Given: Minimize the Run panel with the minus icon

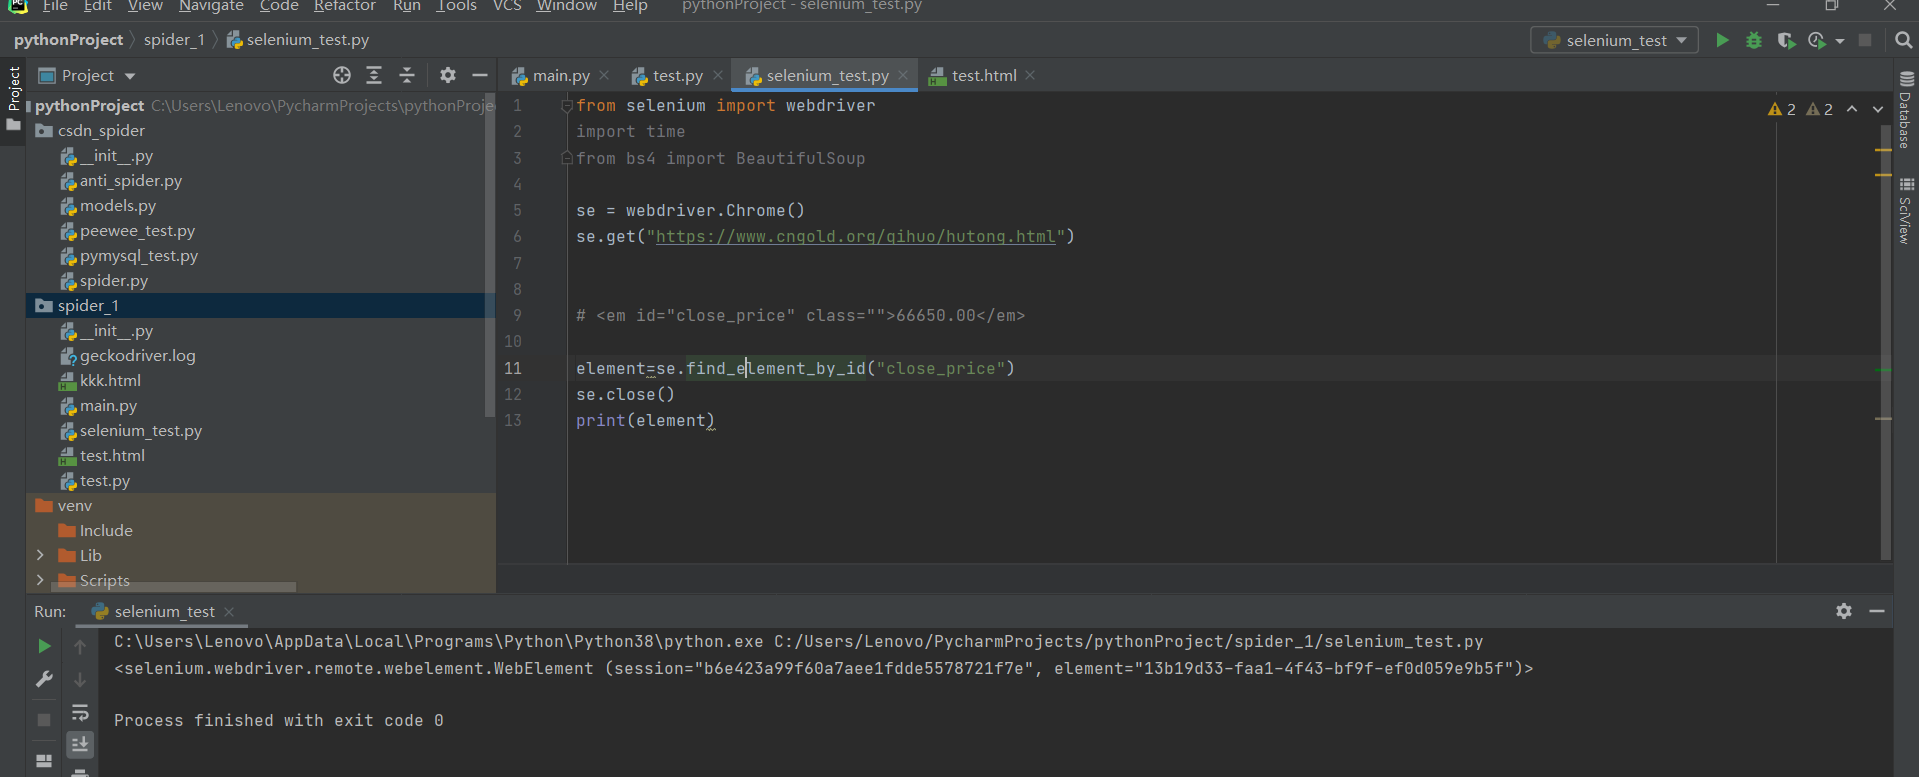Looking at the screenshot, I should tap(1877, 611).
